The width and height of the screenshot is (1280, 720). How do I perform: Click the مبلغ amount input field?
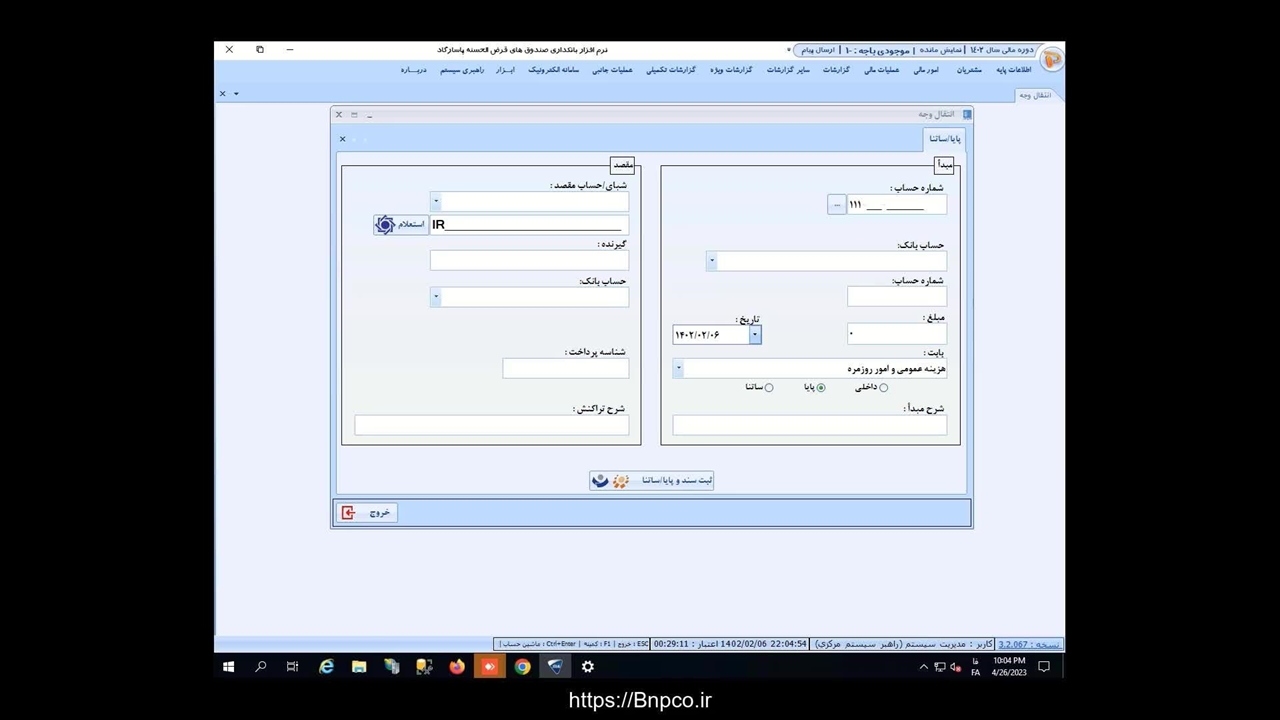[x=896, y=334]
